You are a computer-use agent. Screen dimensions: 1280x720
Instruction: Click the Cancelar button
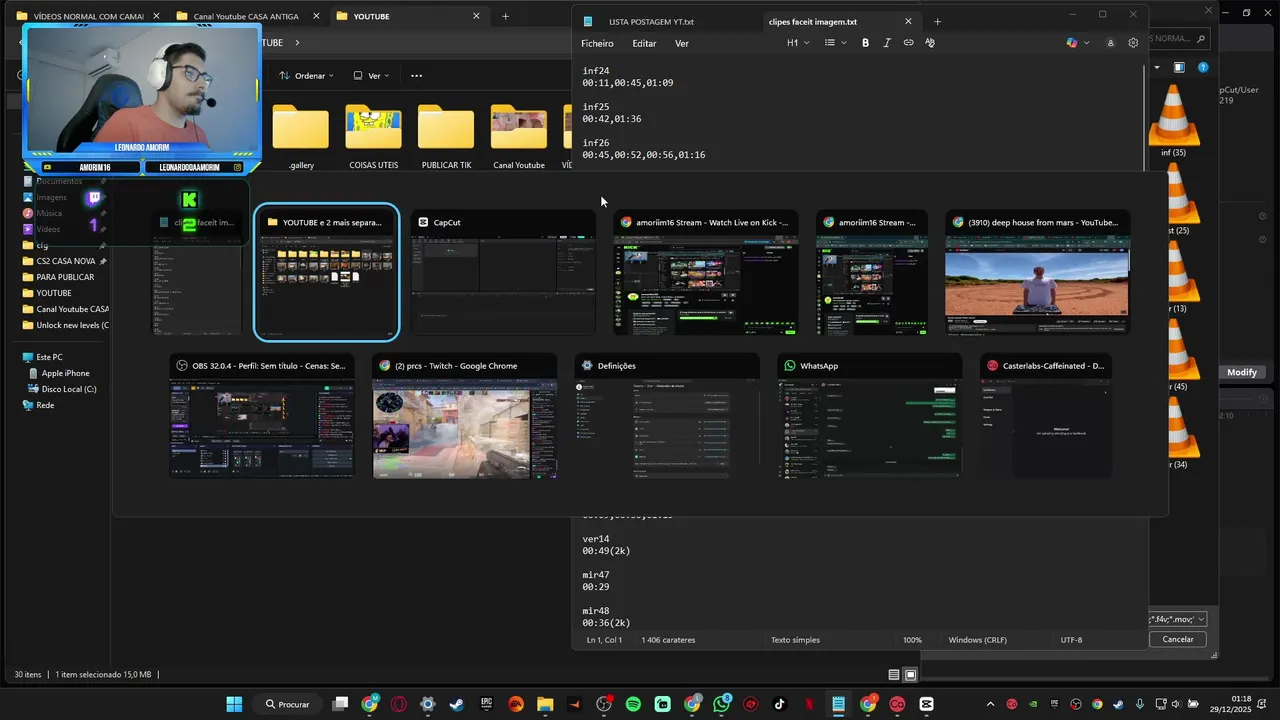1177,639
